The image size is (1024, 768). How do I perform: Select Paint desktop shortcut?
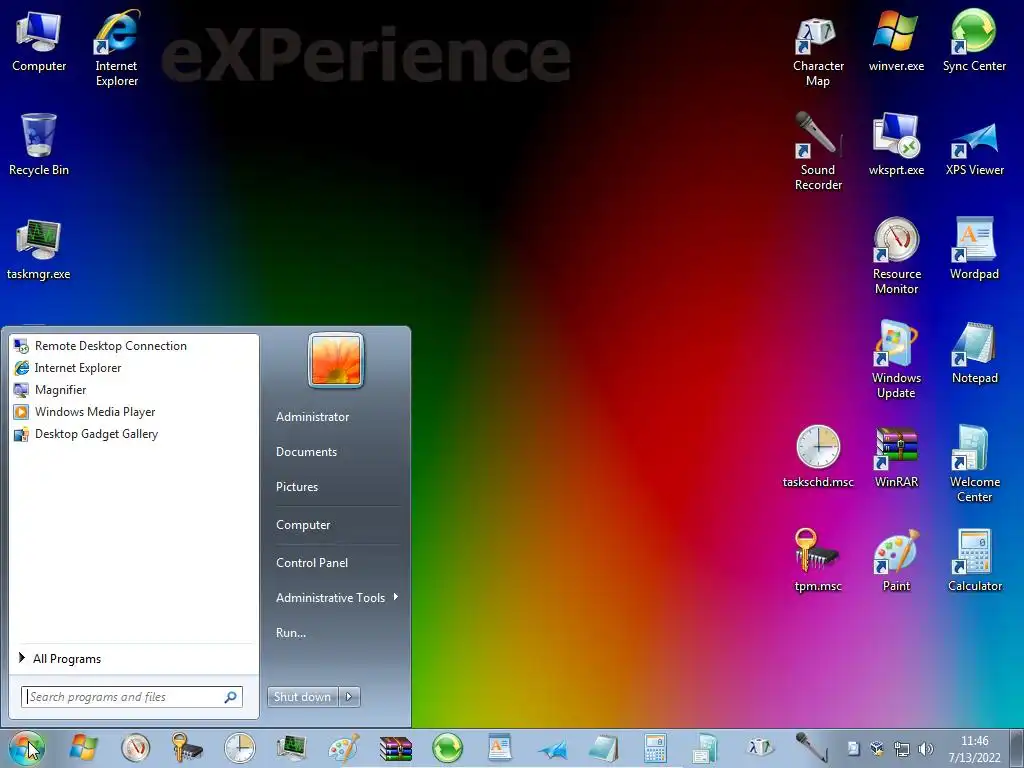click(896, 560)
